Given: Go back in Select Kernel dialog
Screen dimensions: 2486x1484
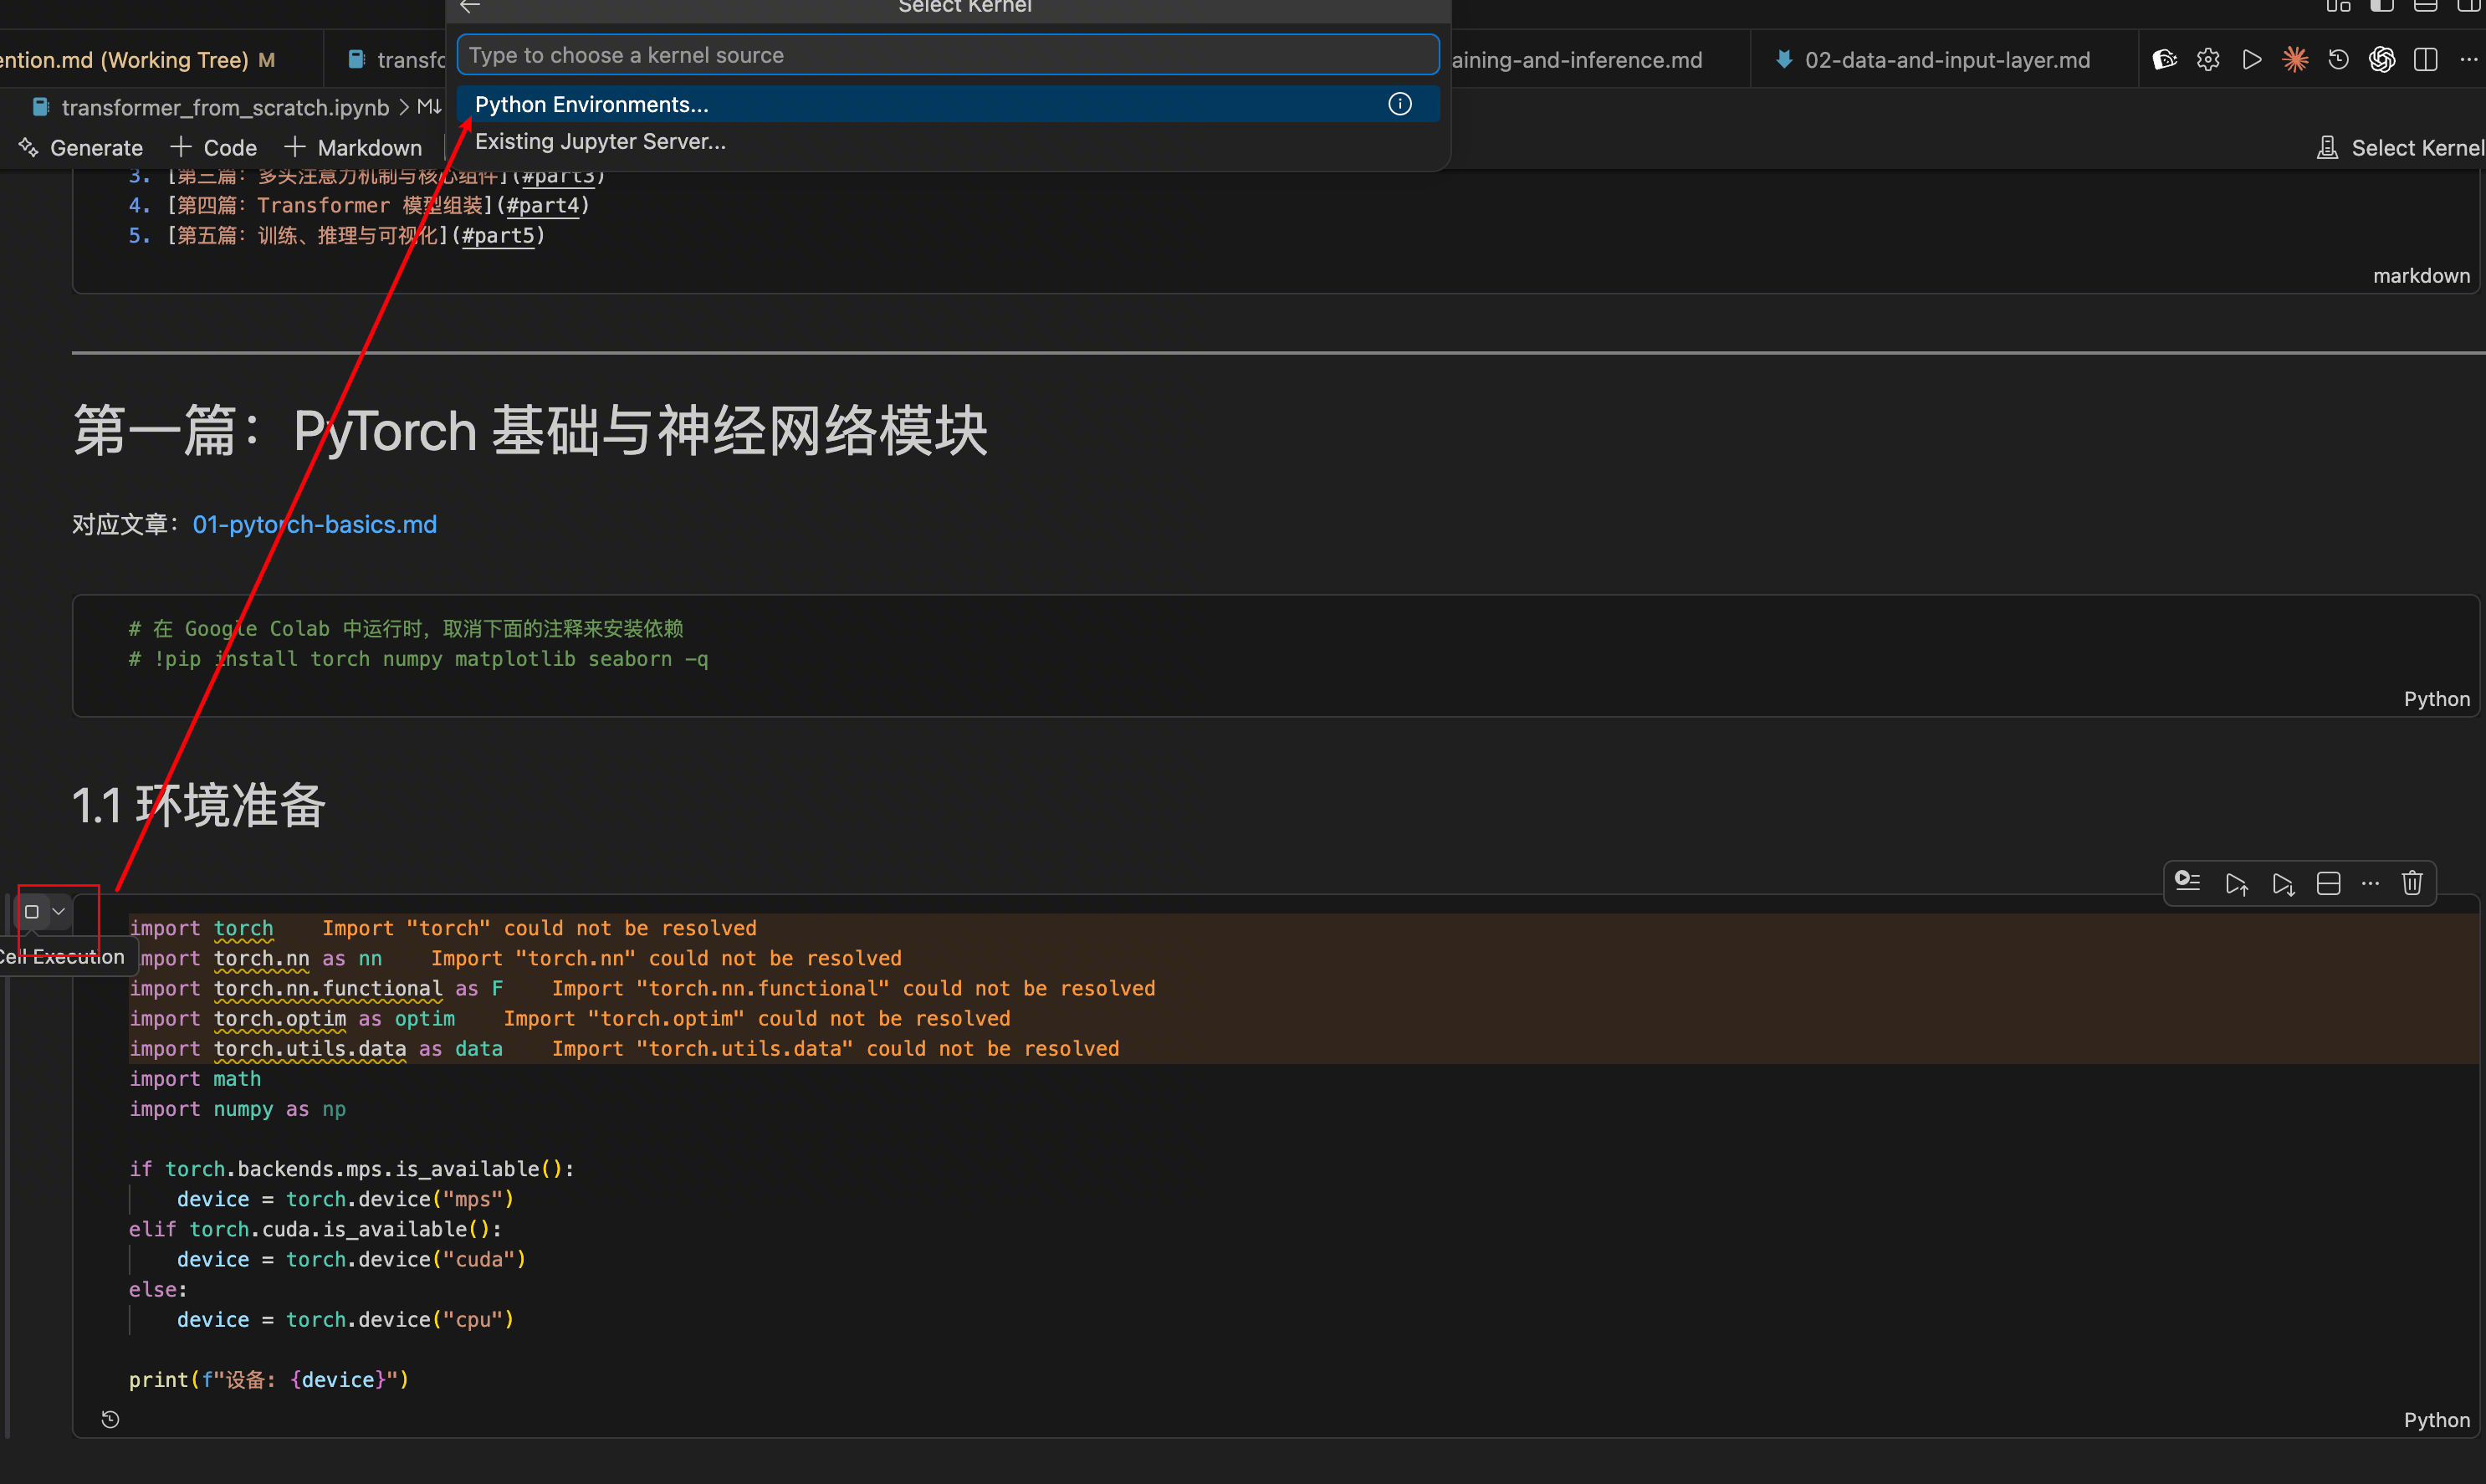Looking at the screenshot, I should click(x=470, y=6).
